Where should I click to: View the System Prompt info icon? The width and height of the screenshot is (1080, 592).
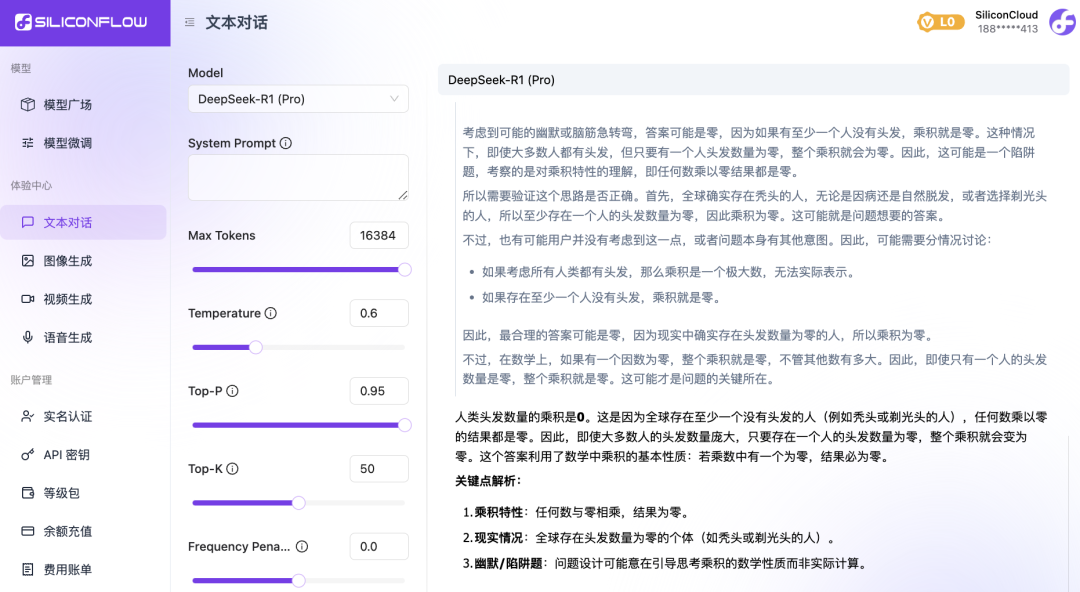287,143
